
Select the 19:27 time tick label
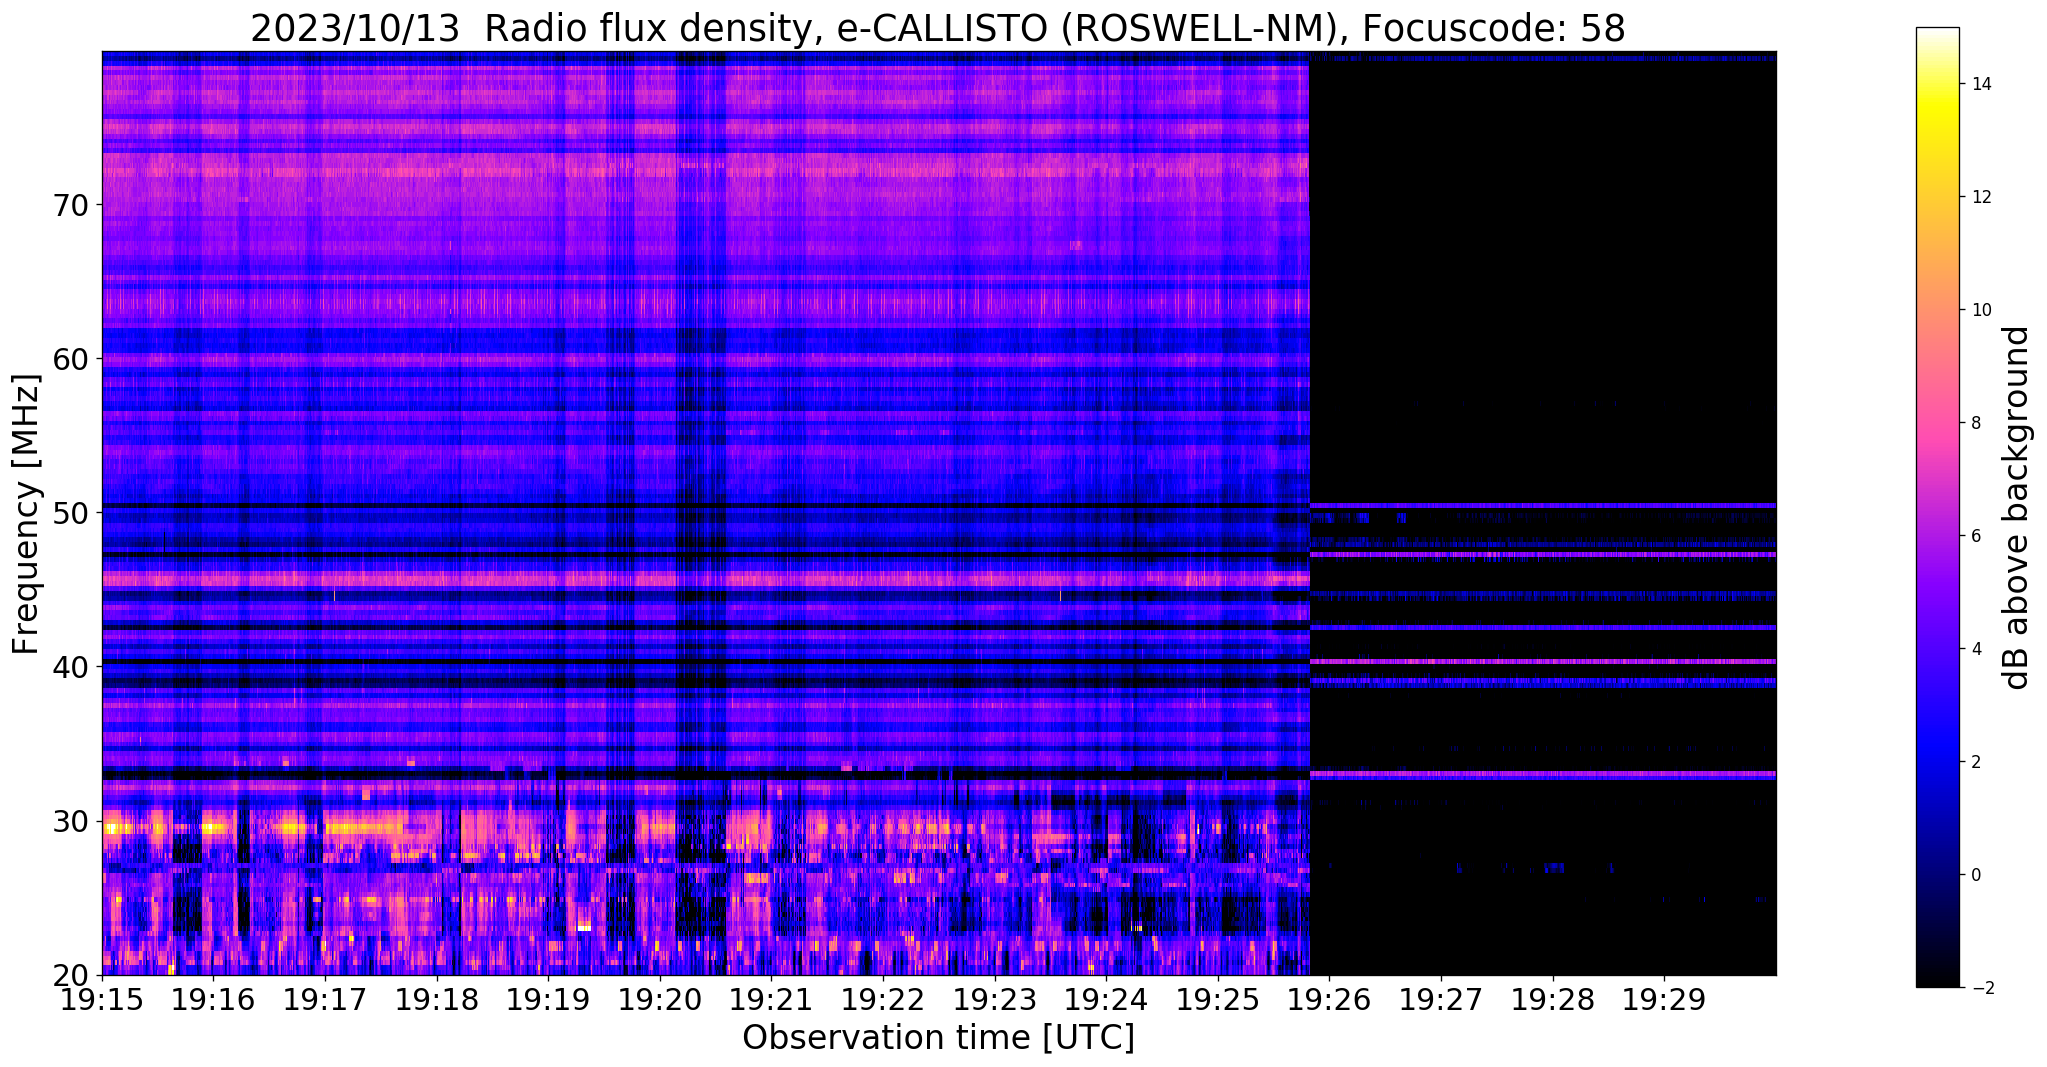1441,999
